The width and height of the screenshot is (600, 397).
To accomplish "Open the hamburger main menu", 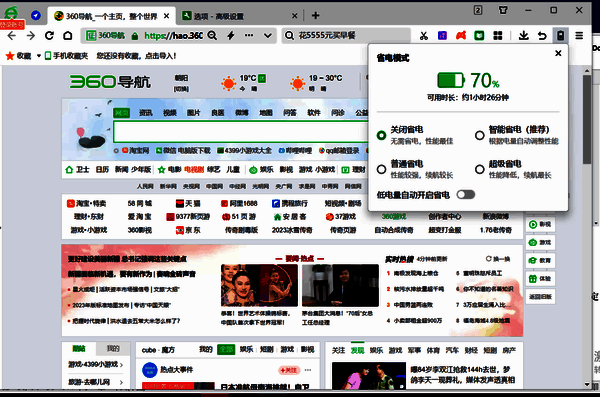I will click(x=579, y=36).
